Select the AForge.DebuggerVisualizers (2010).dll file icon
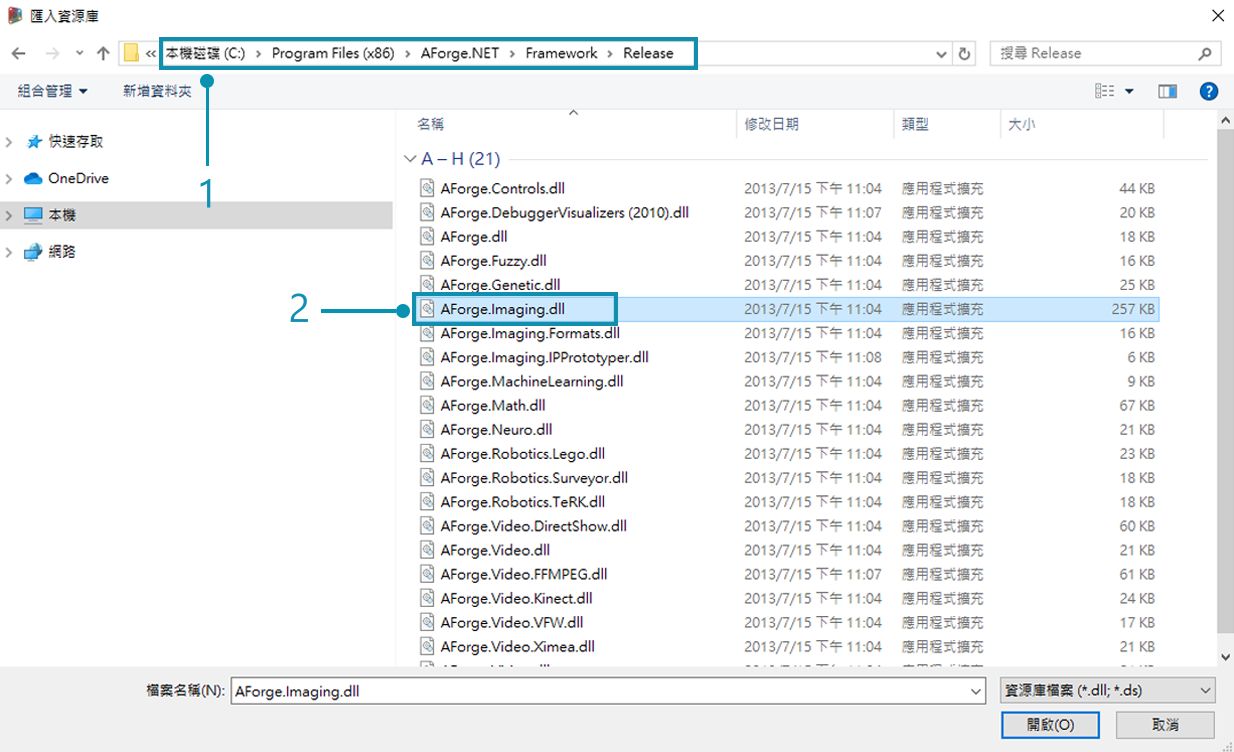This screenshot has height=752, width=1234. pos(427,212)
